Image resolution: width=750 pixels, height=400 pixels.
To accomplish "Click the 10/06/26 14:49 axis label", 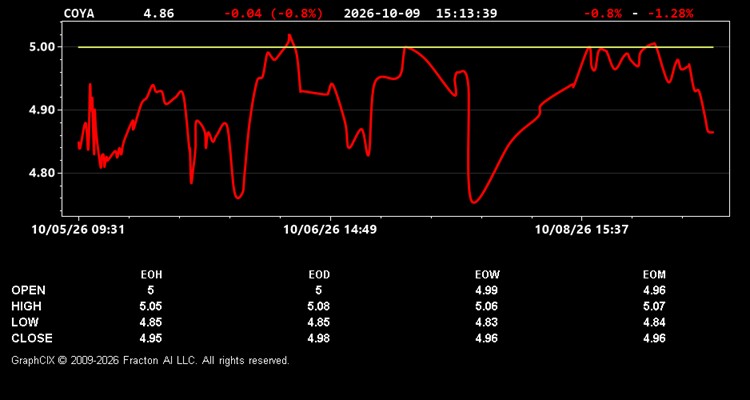I will pyautogui.click(x=330, y=229).
